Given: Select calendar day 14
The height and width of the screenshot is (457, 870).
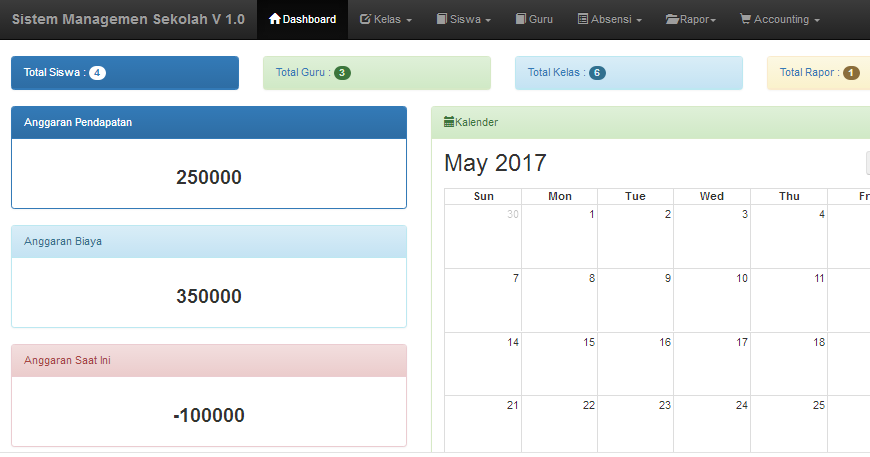Looking at the screenshot, I should point(513,342).
